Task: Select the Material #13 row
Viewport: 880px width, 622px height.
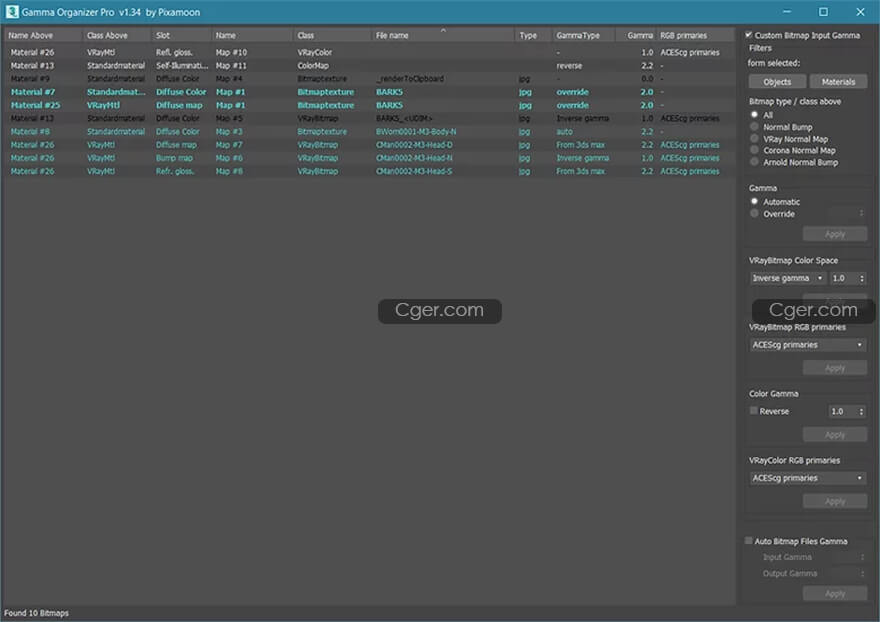Action: click(370, 66)
